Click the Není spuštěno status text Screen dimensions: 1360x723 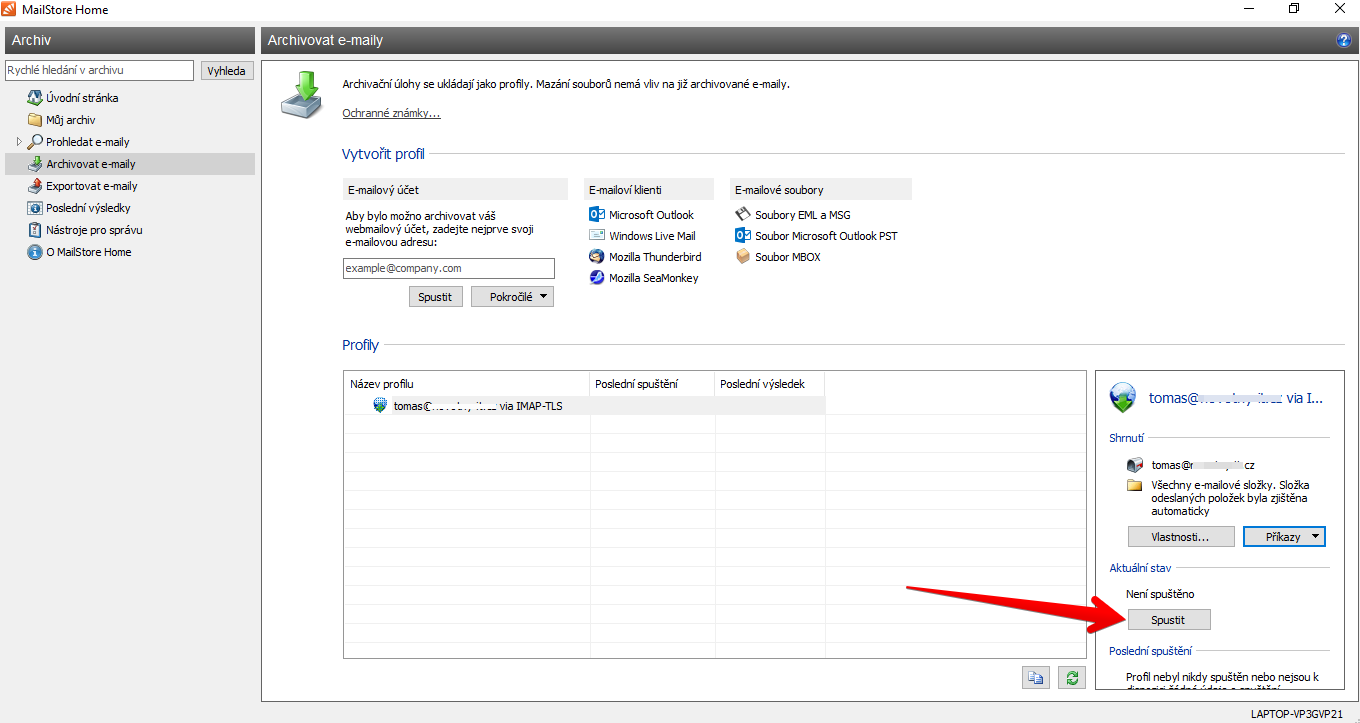(1160, 594)
